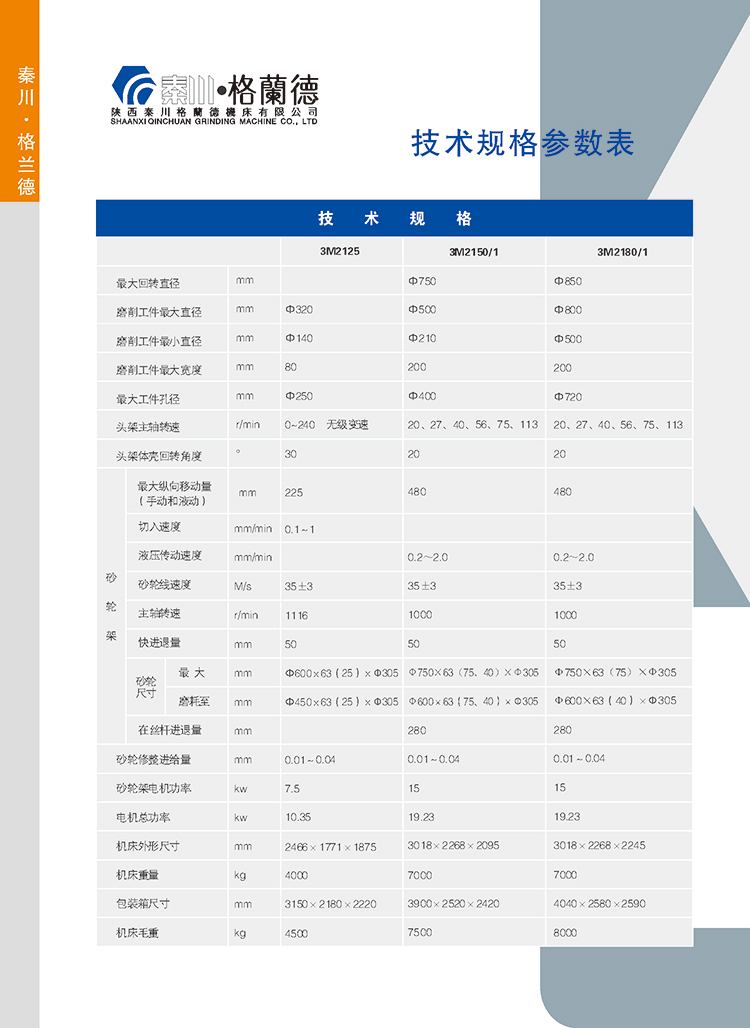
Task: Click the row label 液压传动速度
Action: click(170, 555)
